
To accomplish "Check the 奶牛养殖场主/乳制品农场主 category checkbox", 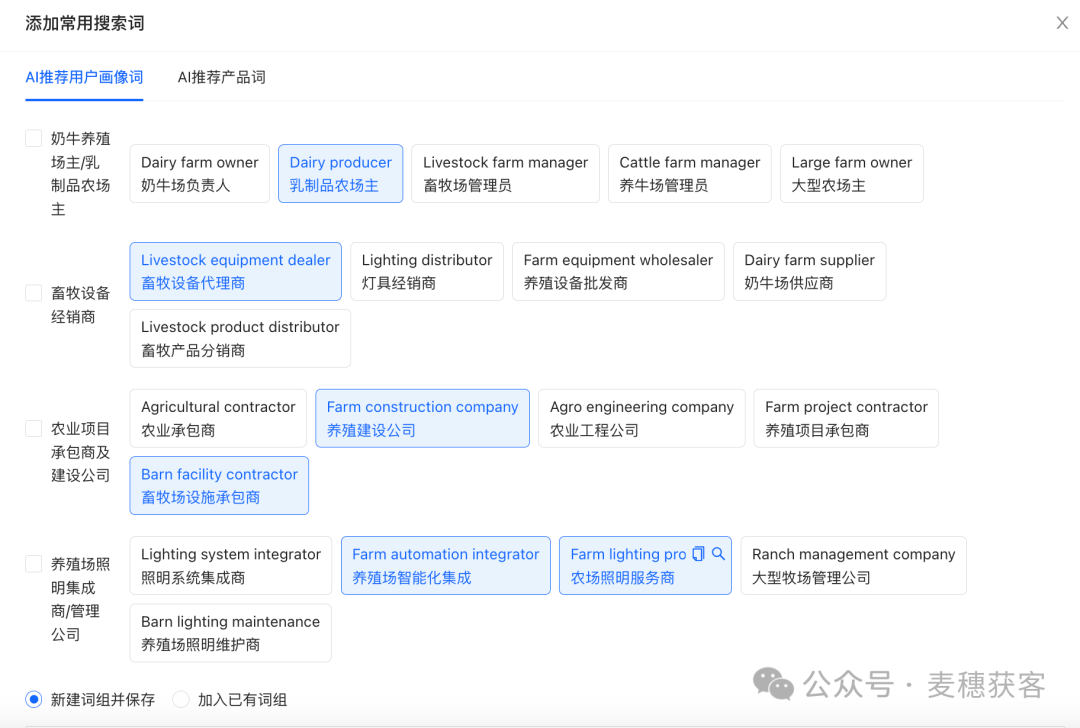I will point(33,138).
